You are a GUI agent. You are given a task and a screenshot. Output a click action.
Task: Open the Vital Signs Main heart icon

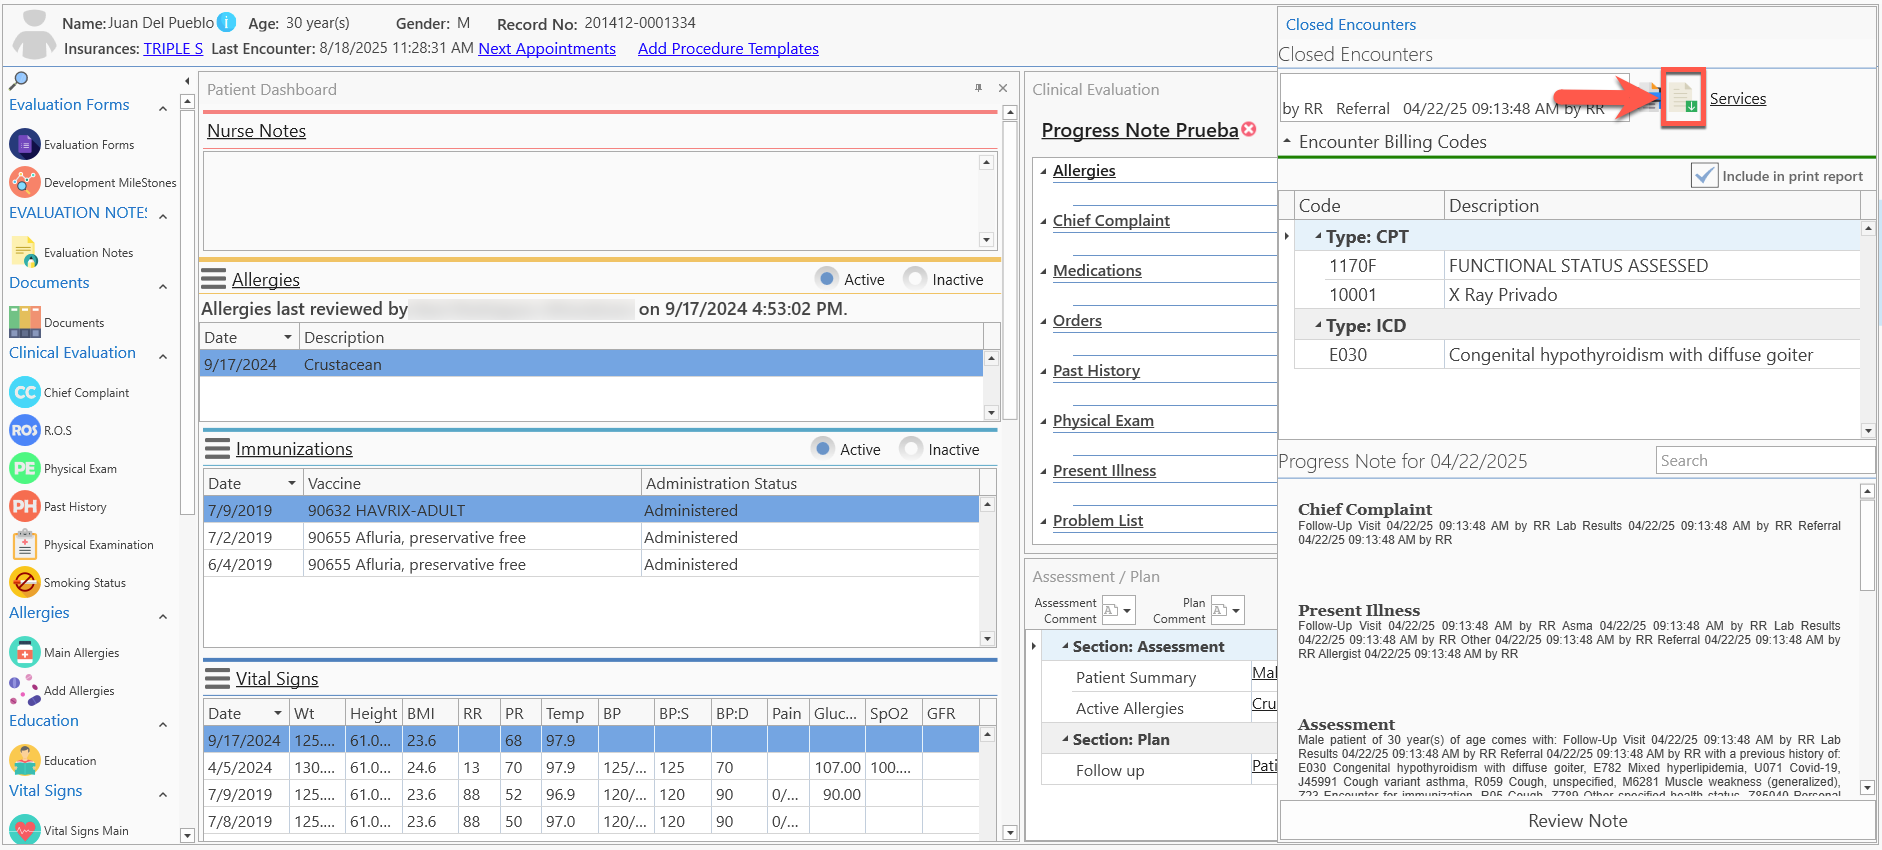coord(25,830)
